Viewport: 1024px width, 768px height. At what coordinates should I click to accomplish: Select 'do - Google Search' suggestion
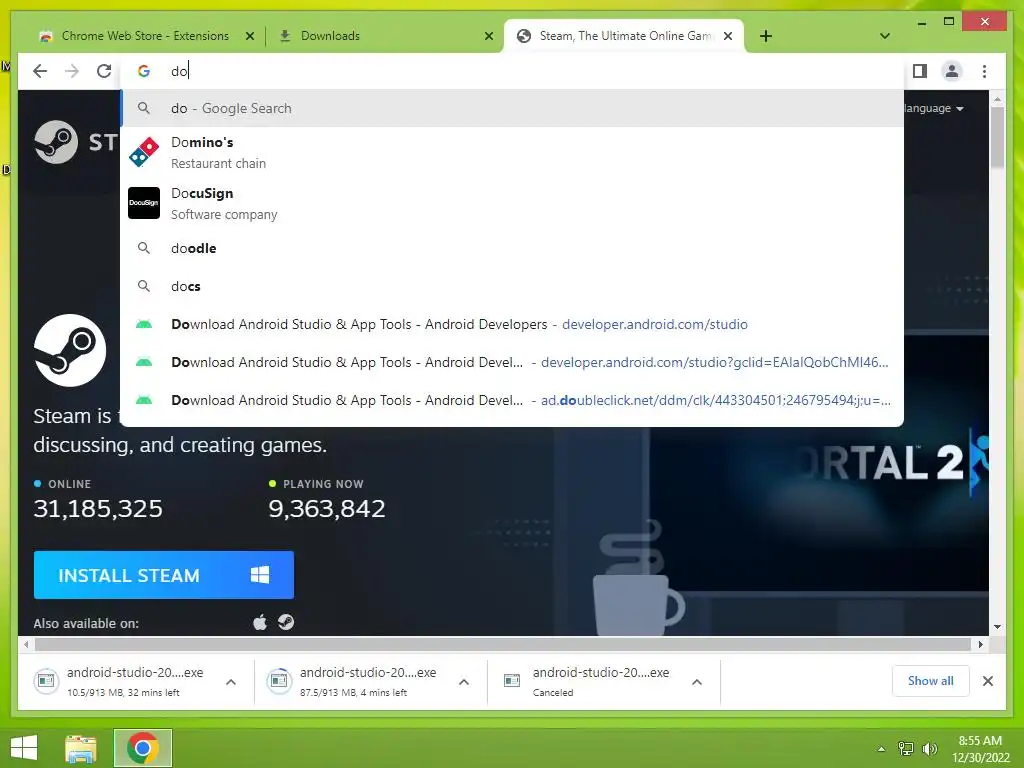pyautogui.click(x=512, y=108)
